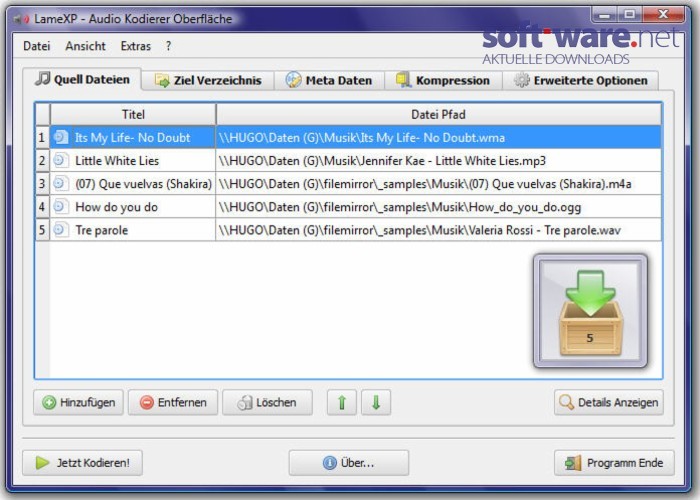Click the audio icon for Little White Lies
Viewport: 700px width, 500px height.
point(61,160)
